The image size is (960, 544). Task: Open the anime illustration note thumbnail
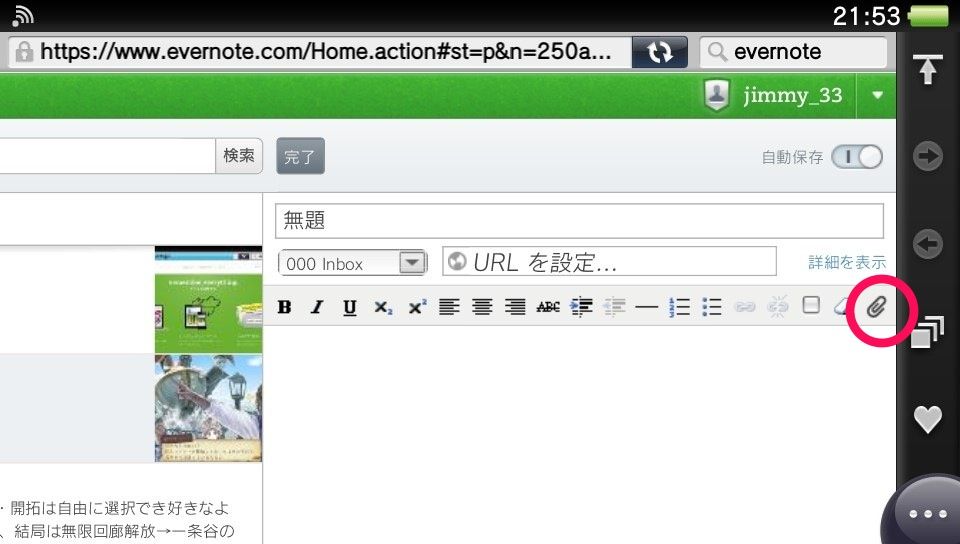click(208, 408)
